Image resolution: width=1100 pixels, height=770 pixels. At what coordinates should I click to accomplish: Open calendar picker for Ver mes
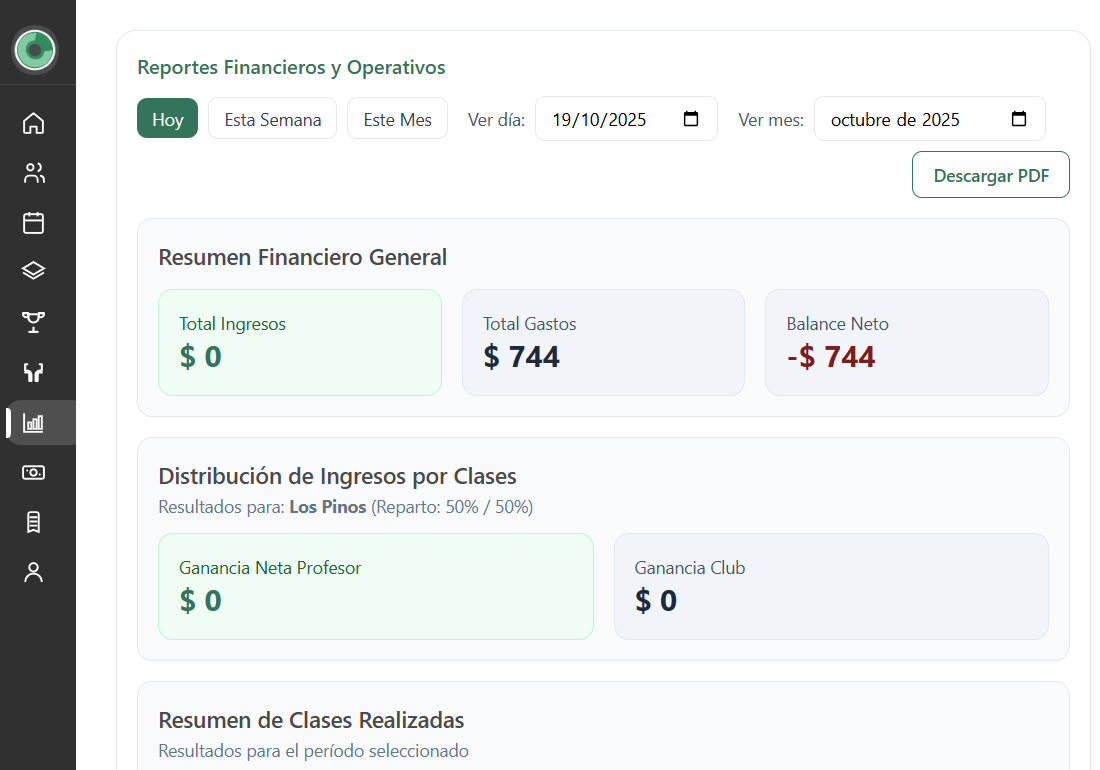click(x=1019, y=119)
